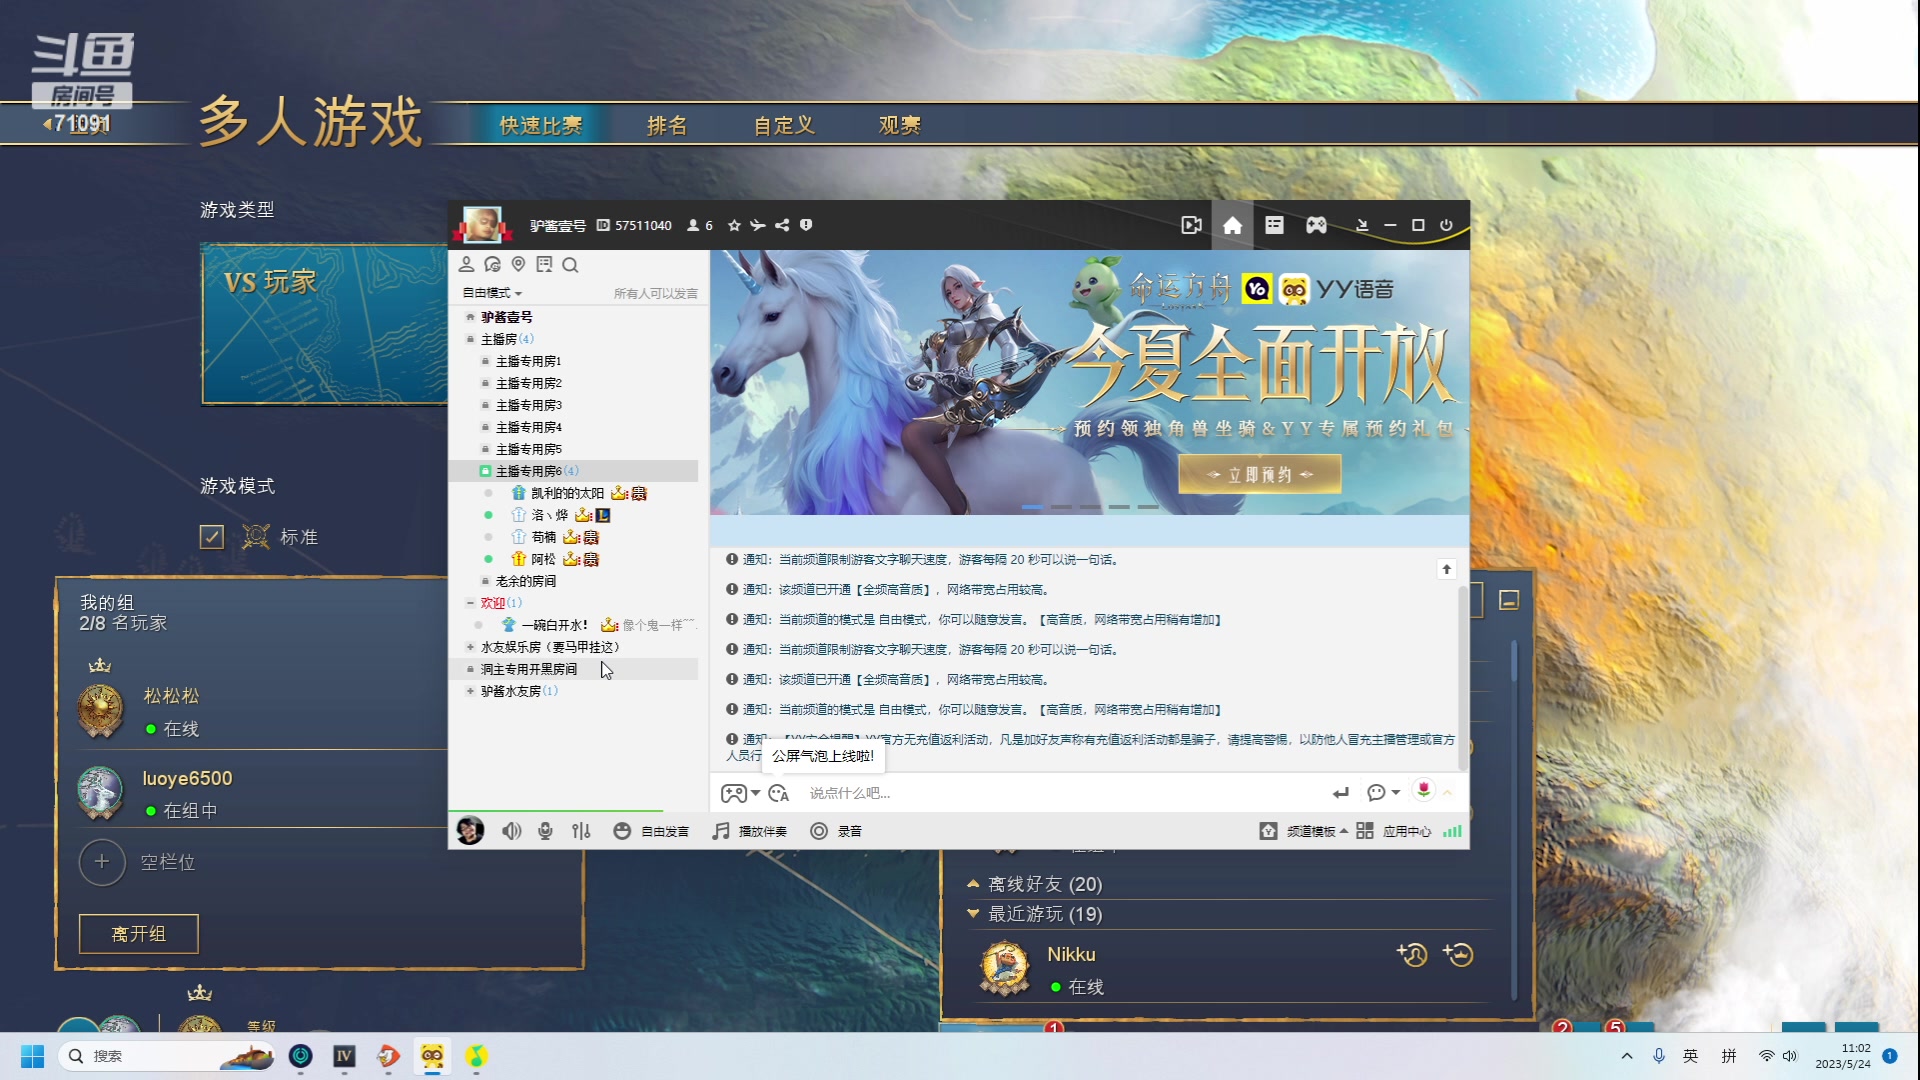Click the Windows taskbar search box

pos(168,1056)
